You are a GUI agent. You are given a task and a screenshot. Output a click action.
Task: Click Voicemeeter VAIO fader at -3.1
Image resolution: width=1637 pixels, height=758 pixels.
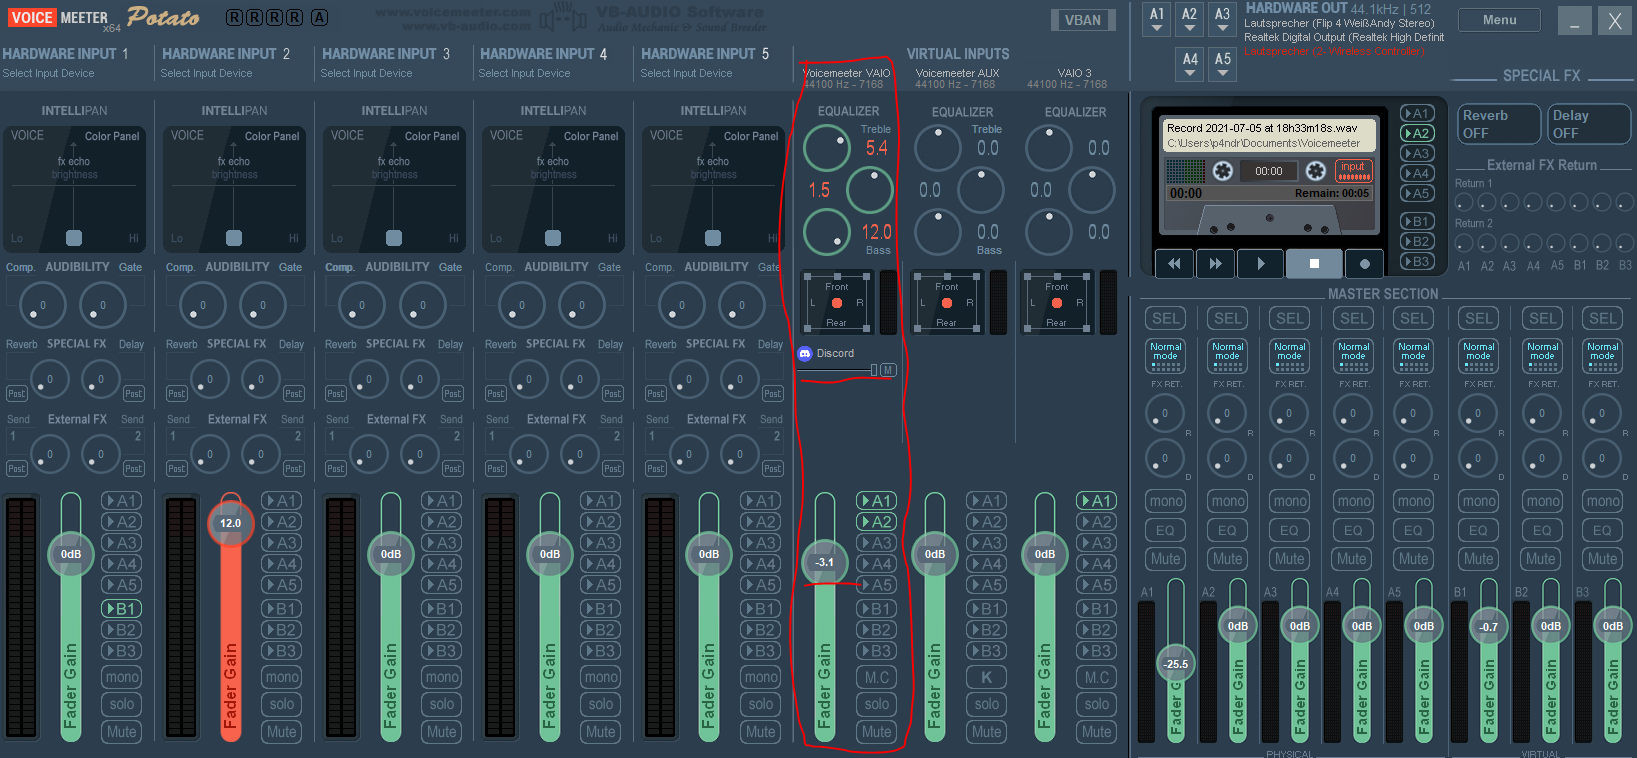824,562
